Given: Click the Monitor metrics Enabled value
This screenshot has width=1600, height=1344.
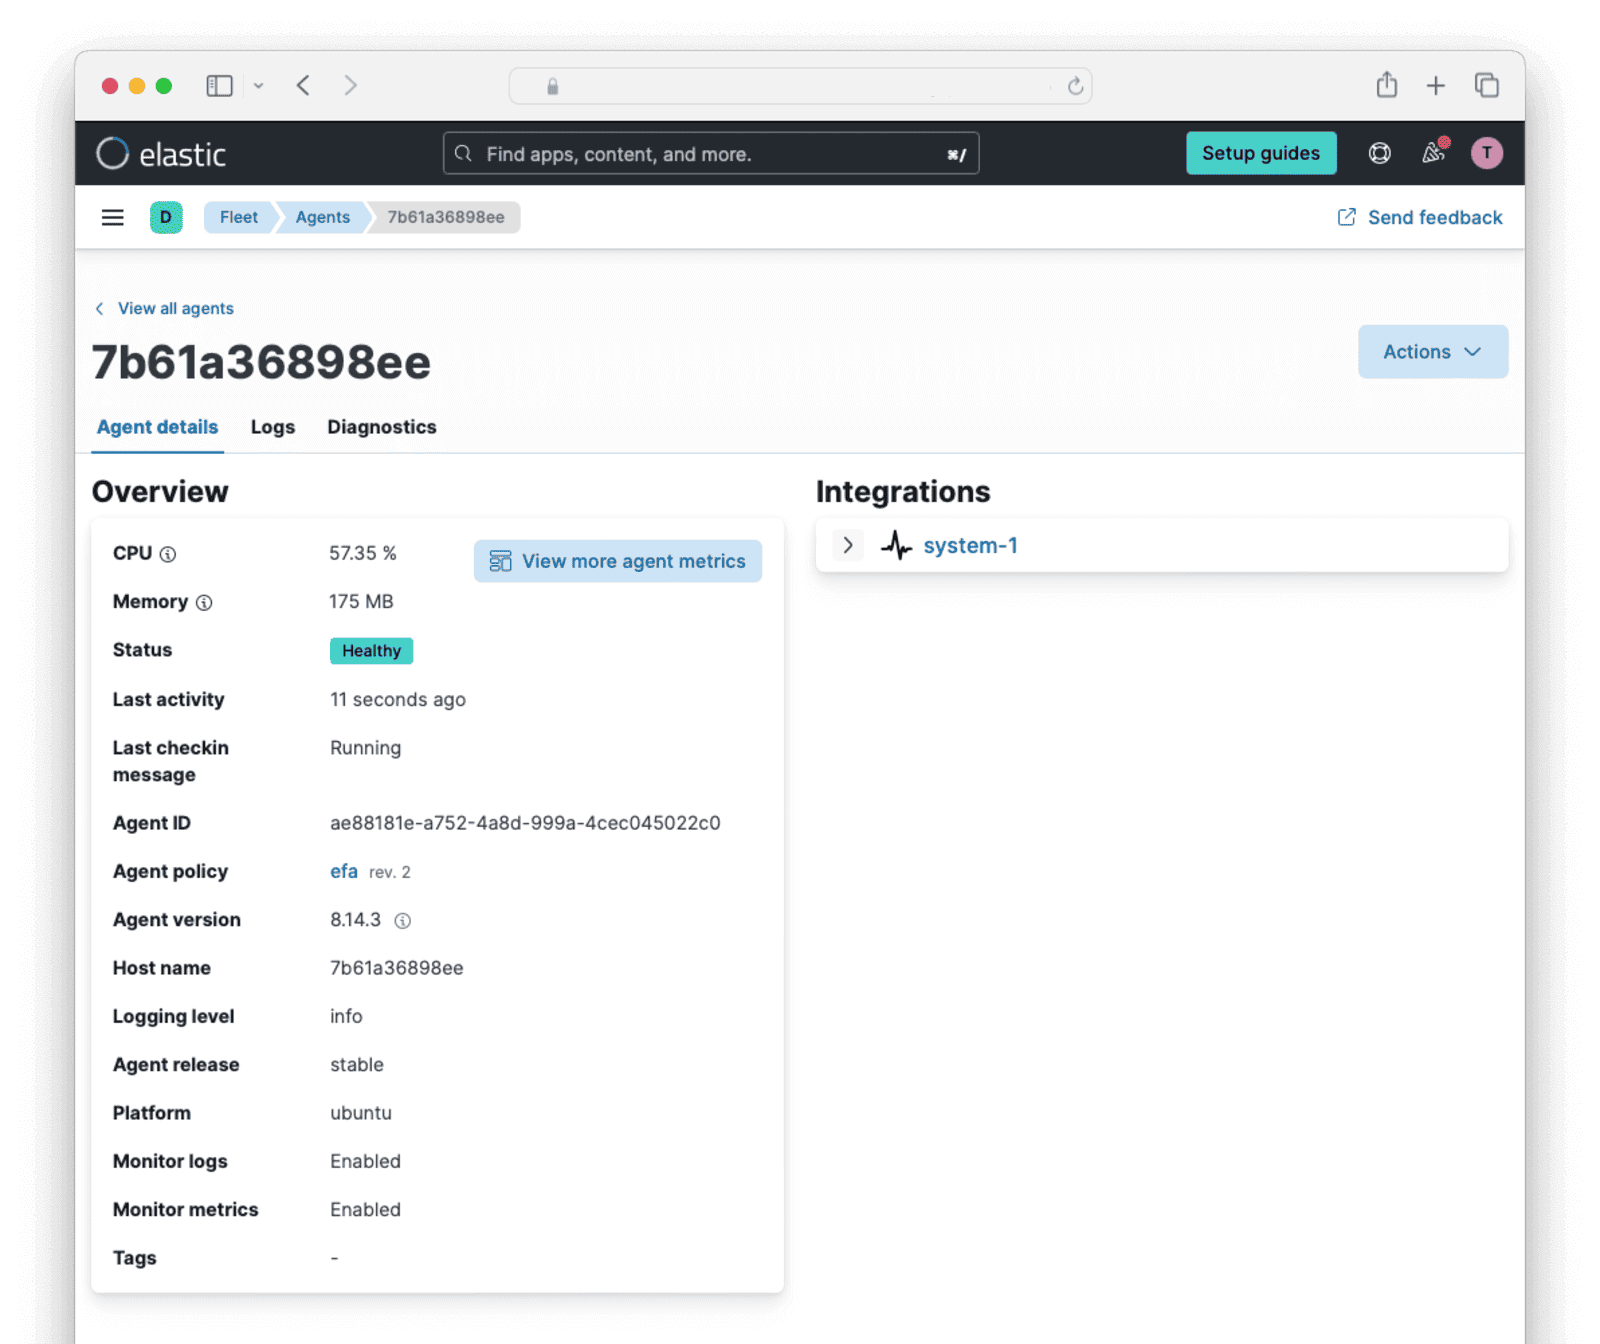Looking at the screenshot, I should [x=365, y=1210].
